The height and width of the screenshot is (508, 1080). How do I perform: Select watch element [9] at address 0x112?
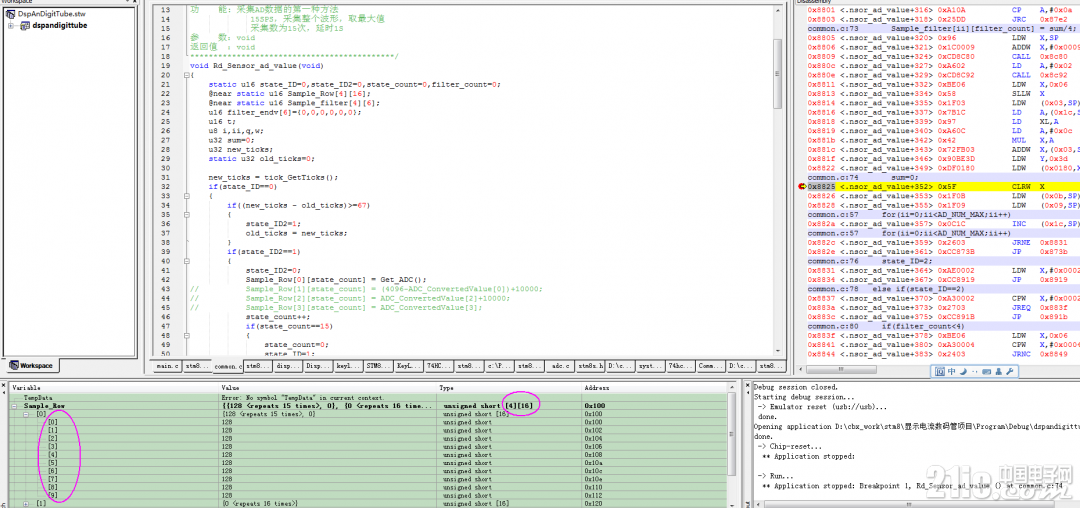tap(368, 496)
